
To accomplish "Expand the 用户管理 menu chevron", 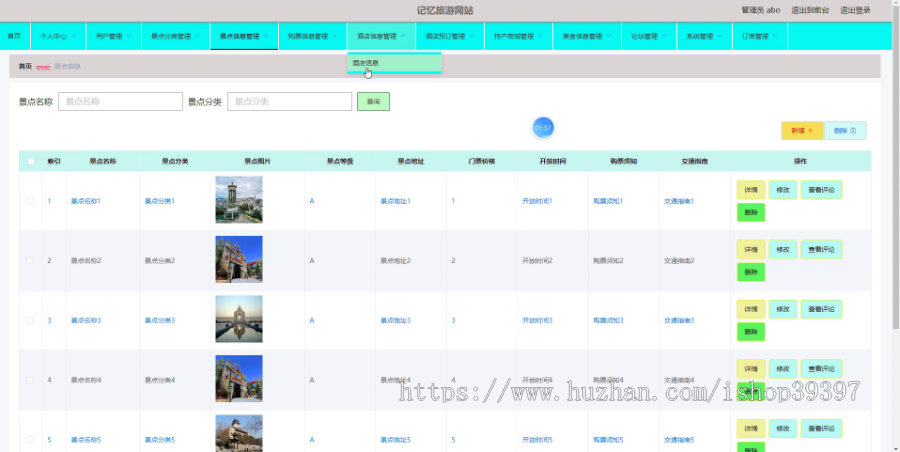I will pyautogui.click(x=129, y=36).
